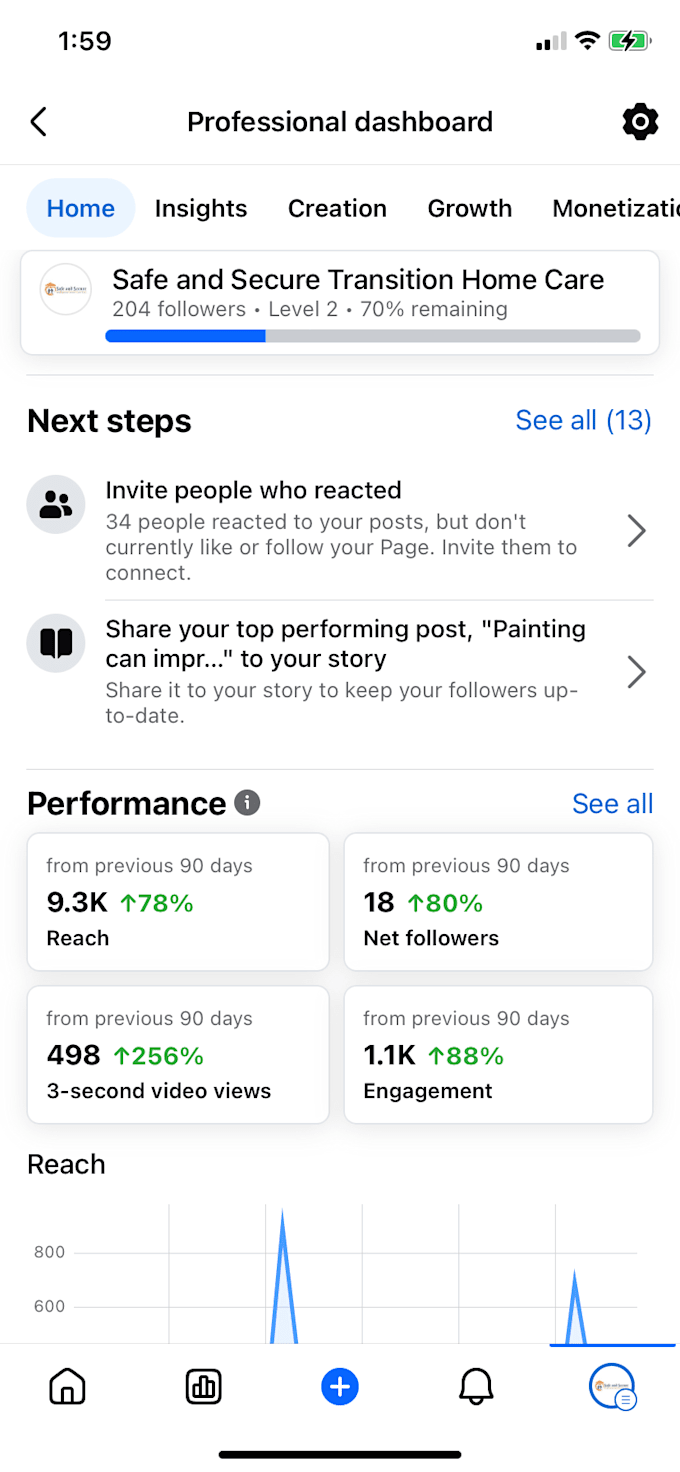Tap the book icon beside Share top performing post
The height and width of the screenshot is (1472, 680).
click(x=56, y=643)
